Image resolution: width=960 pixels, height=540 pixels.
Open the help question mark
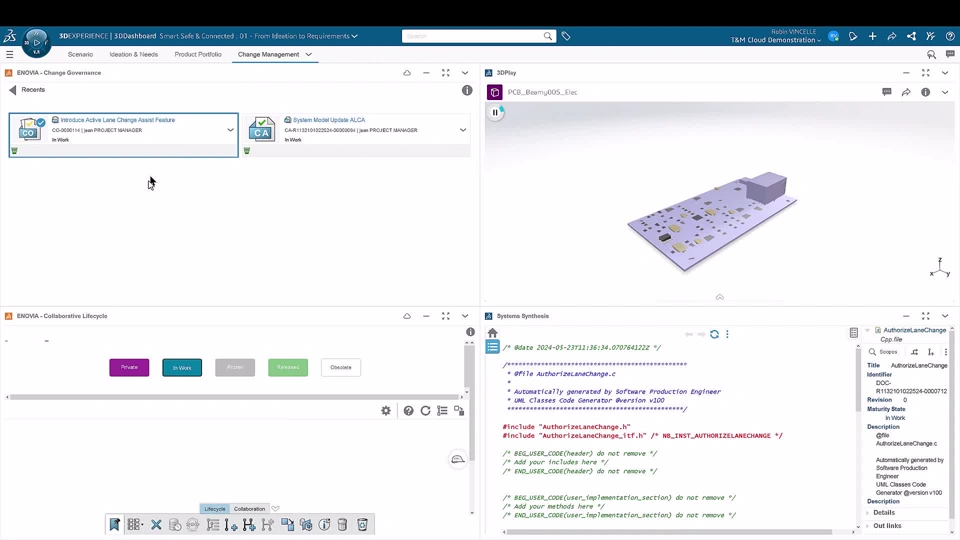coord(950,36)
